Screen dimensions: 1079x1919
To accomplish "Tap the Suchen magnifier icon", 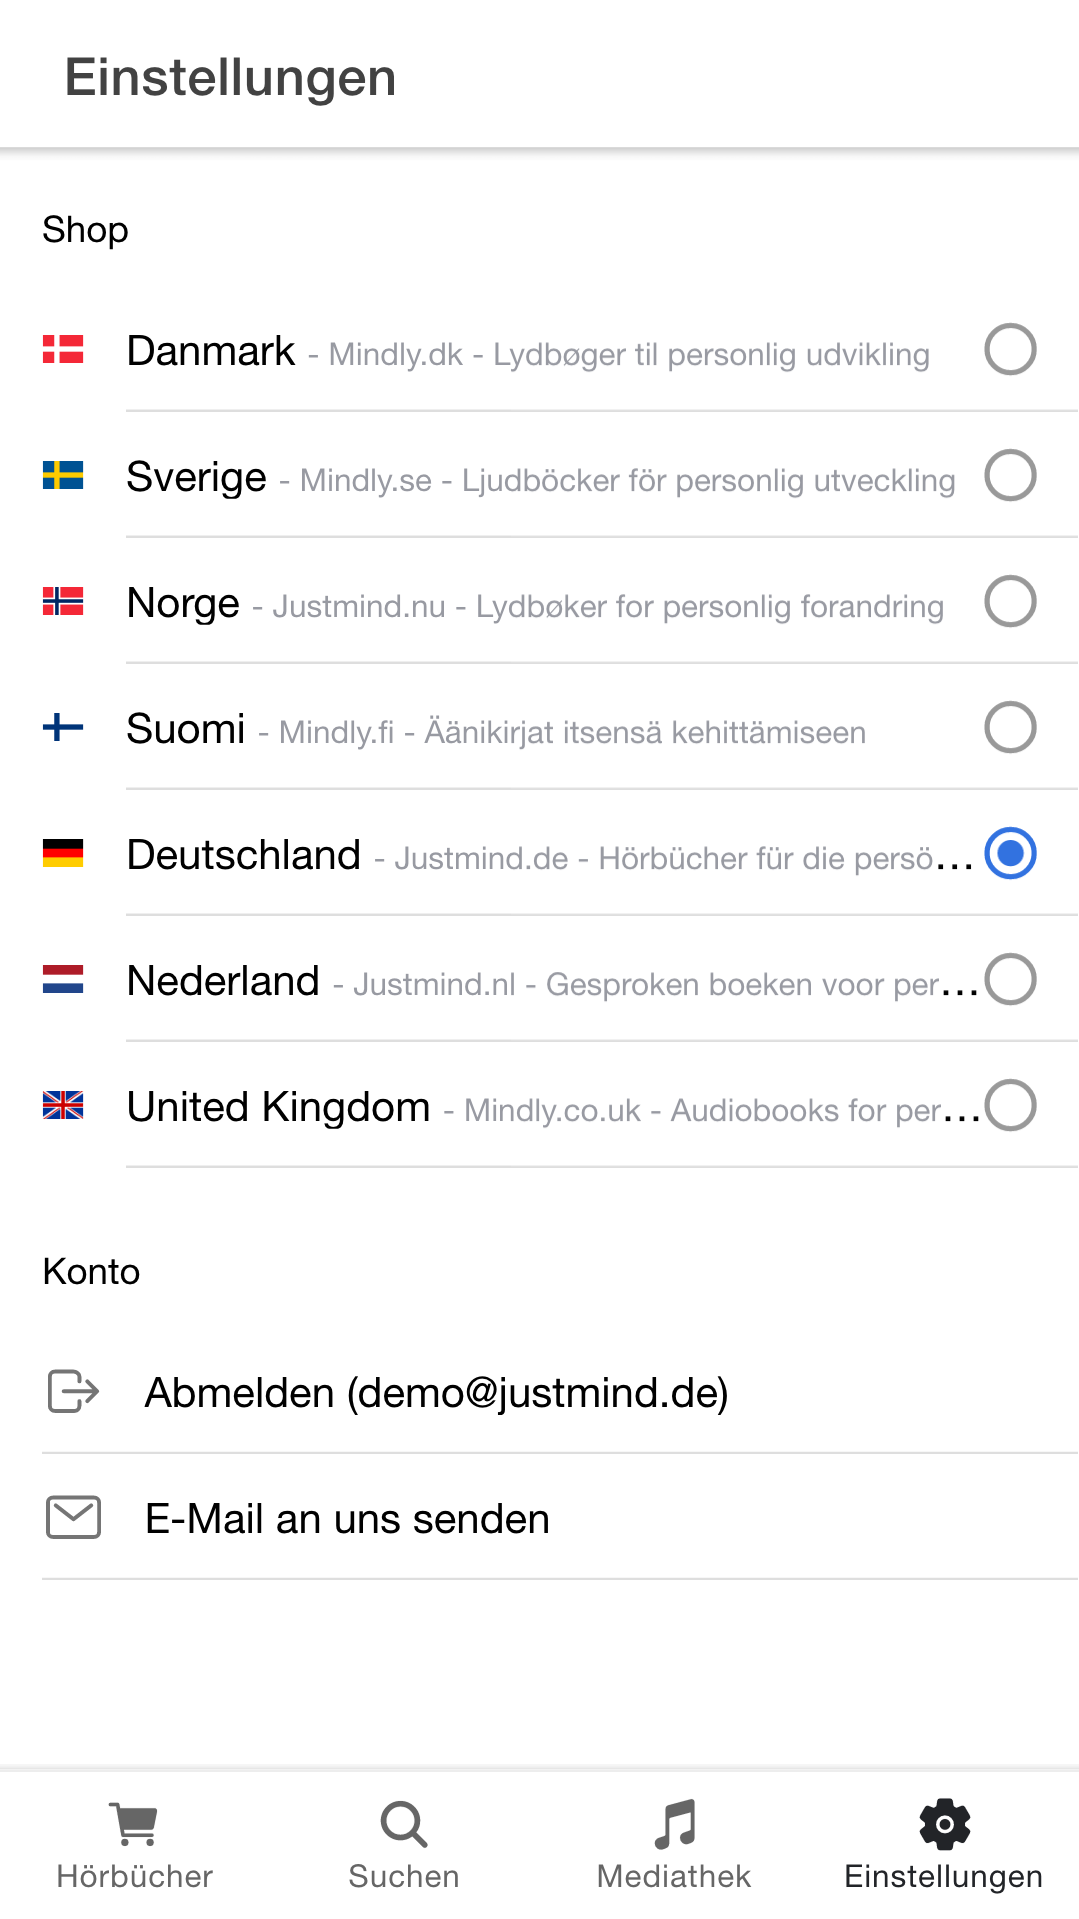I will tap(404, 1825).
